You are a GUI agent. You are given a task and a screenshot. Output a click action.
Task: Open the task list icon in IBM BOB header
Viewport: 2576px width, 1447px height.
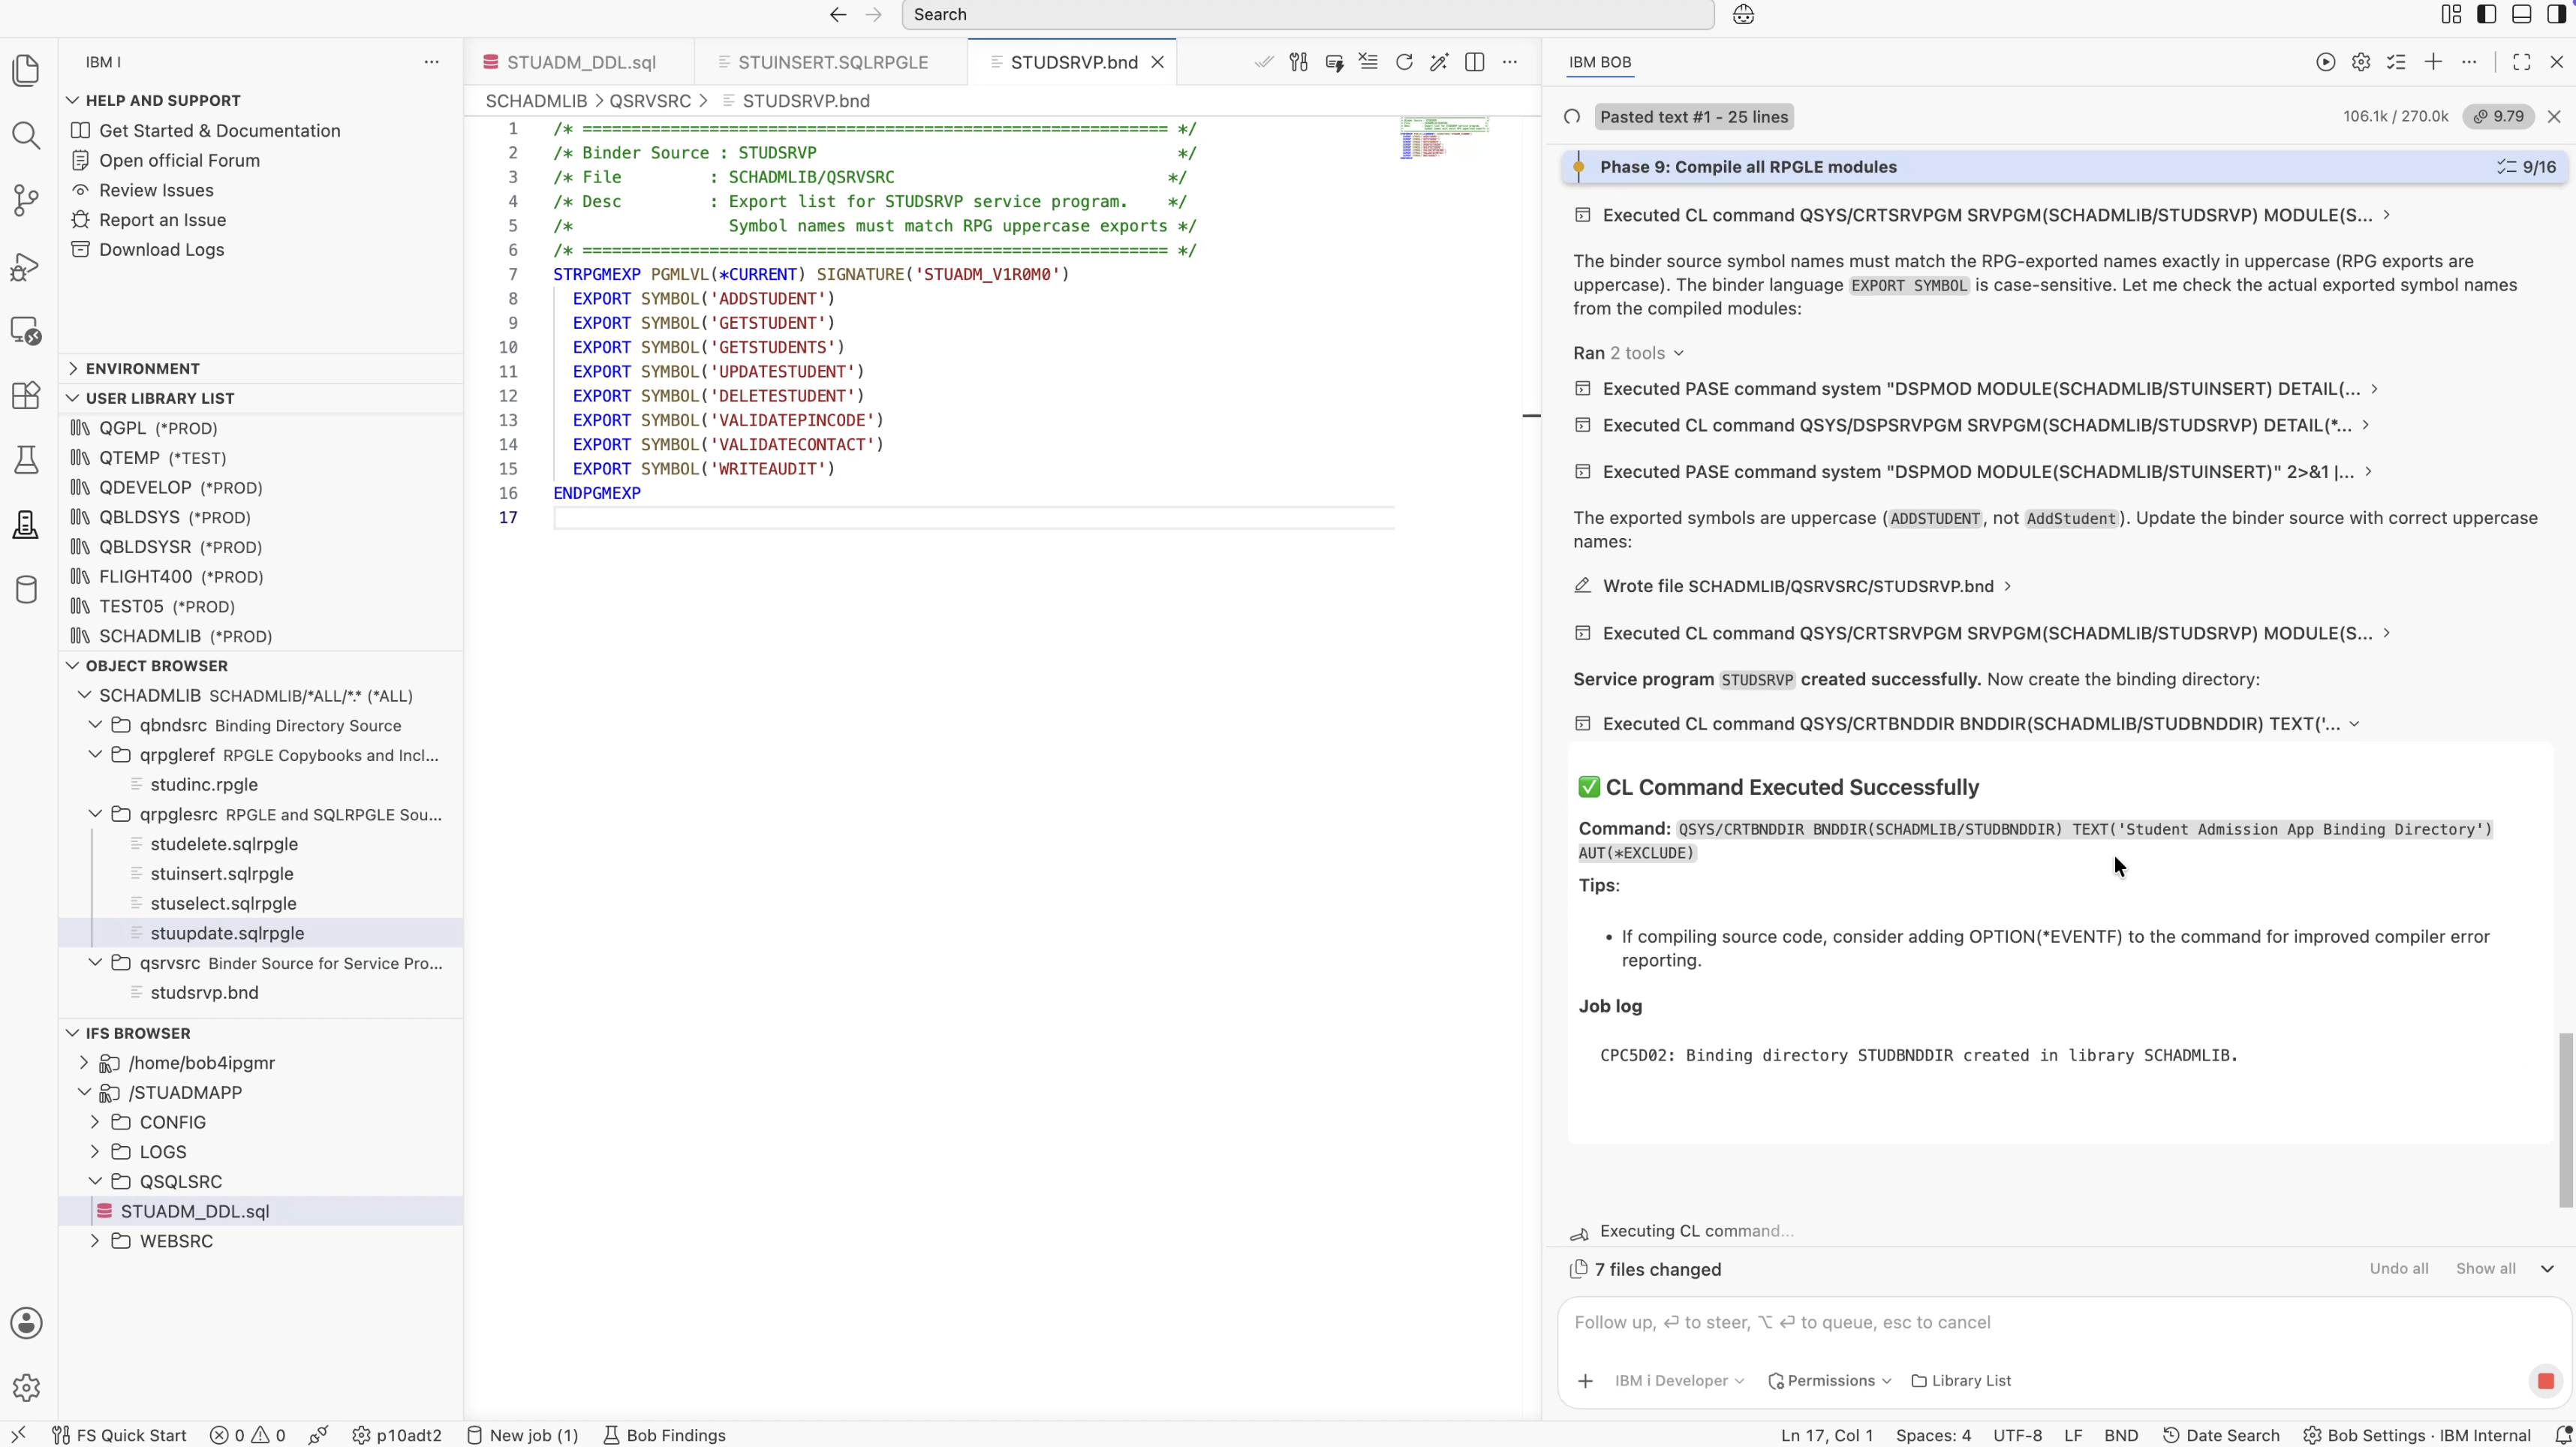click(2397, 62)
